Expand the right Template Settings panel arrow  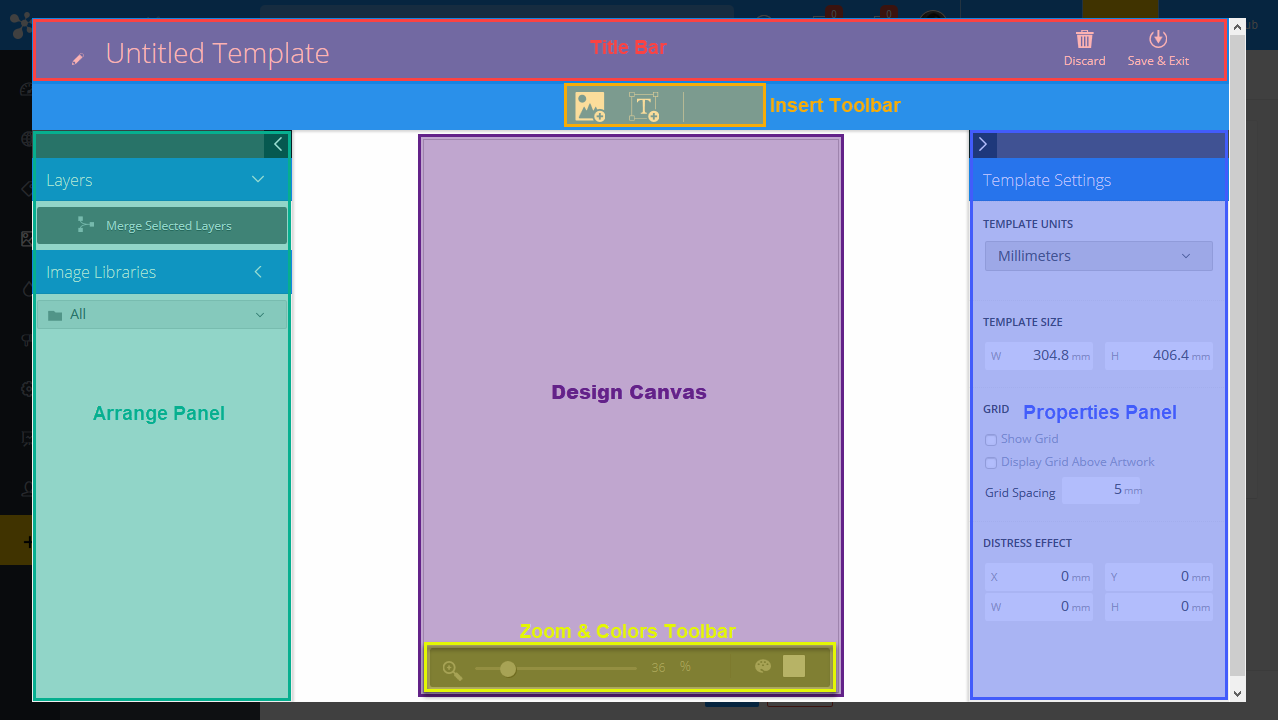point(984,144)
